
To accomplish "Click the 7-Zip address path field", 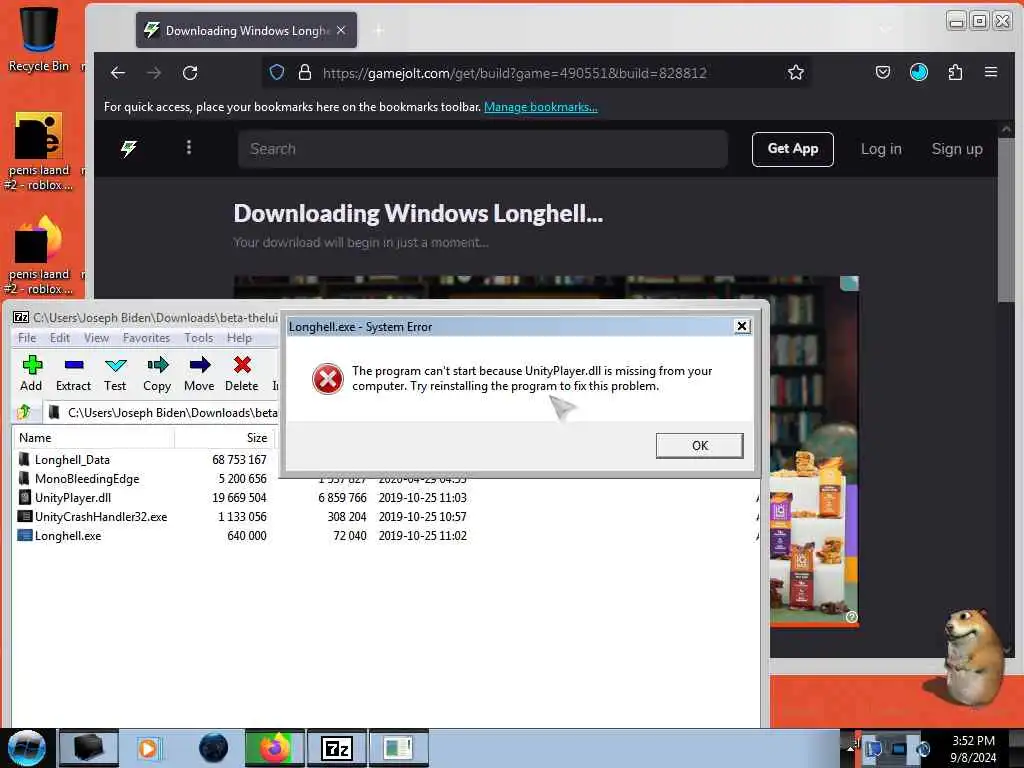I will coord(161,413).
